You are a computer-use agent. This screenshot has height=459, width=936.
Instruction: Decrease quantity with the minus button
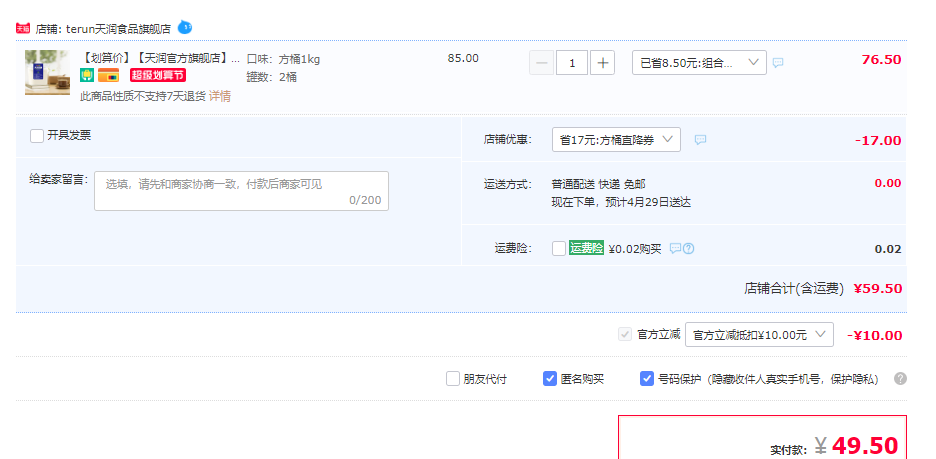[541, 63]
